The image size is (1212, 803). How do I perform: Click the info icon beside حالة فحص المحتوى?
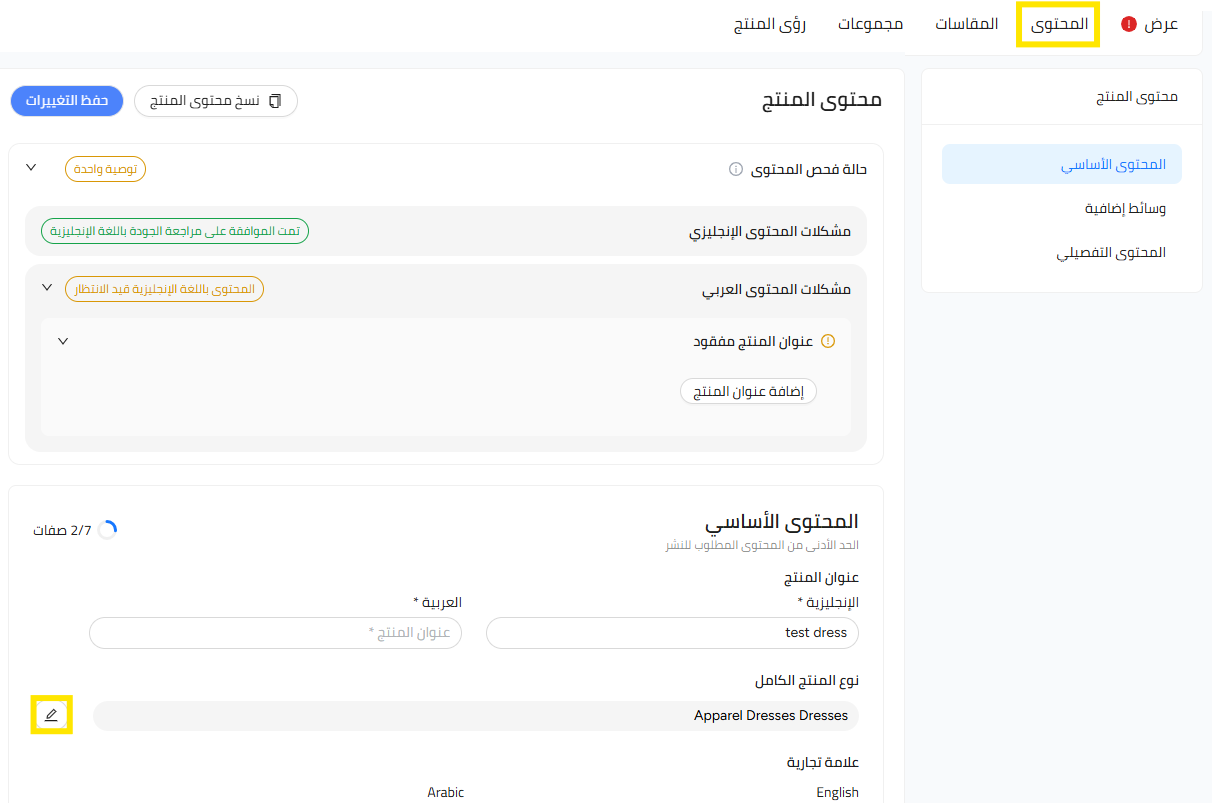click(736, 169)
